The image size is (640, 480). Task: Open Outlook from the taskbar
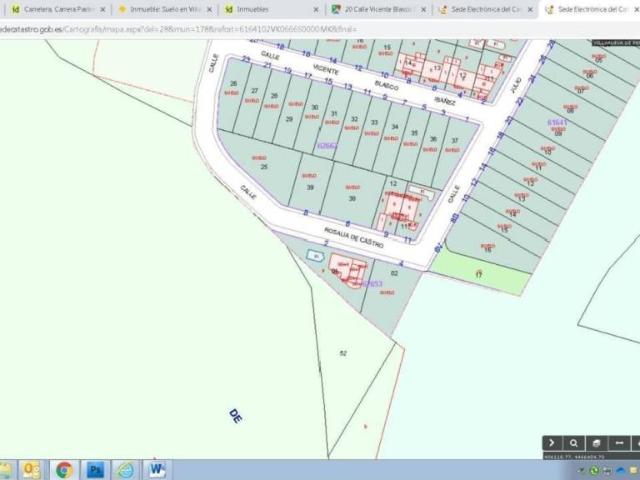pos(32,469)
